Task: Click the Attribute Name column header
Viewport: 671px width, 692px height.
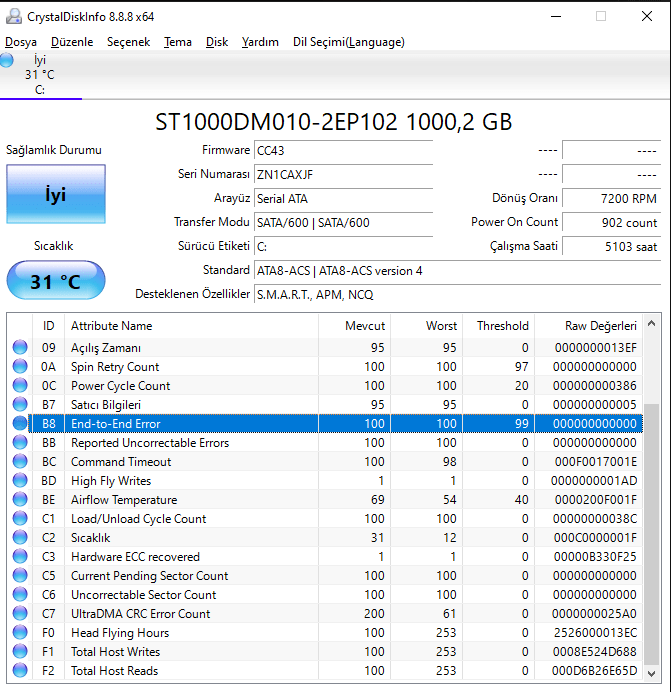Action: 191,326
